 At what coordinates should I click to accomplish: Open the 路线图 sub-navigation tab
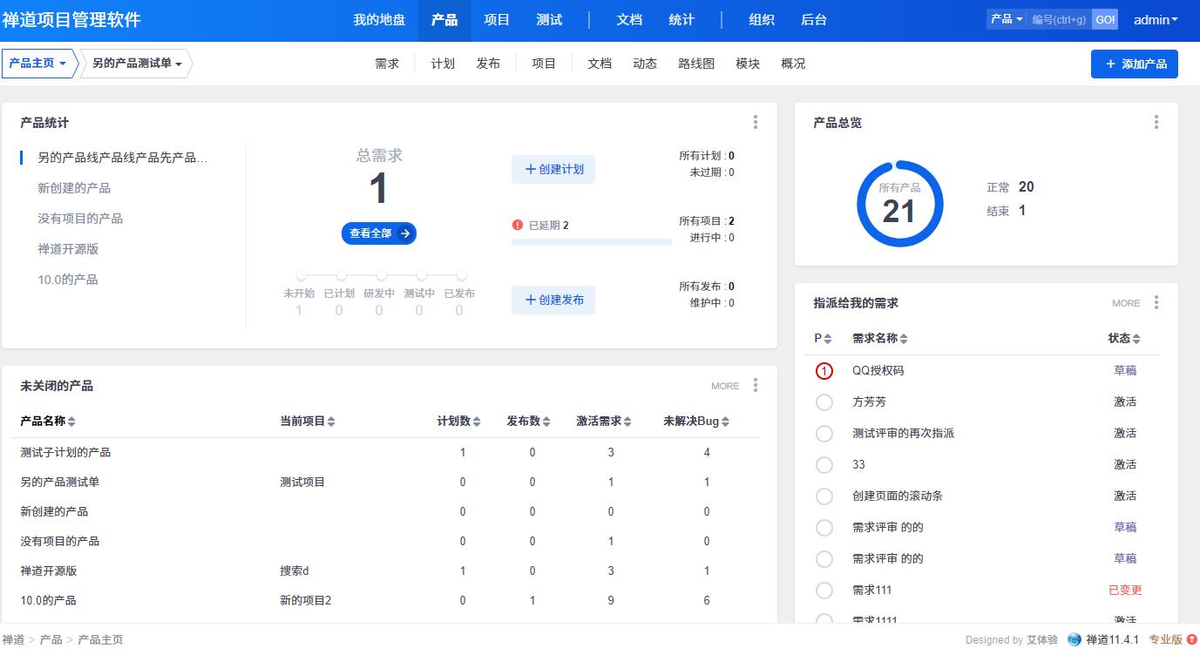(x=696, y=63)
